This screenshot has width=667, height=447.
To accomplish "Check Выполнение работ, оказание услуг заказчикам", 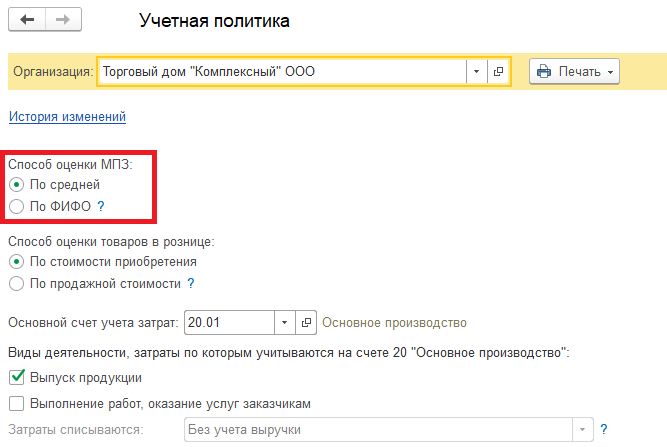I will [17, 403].
